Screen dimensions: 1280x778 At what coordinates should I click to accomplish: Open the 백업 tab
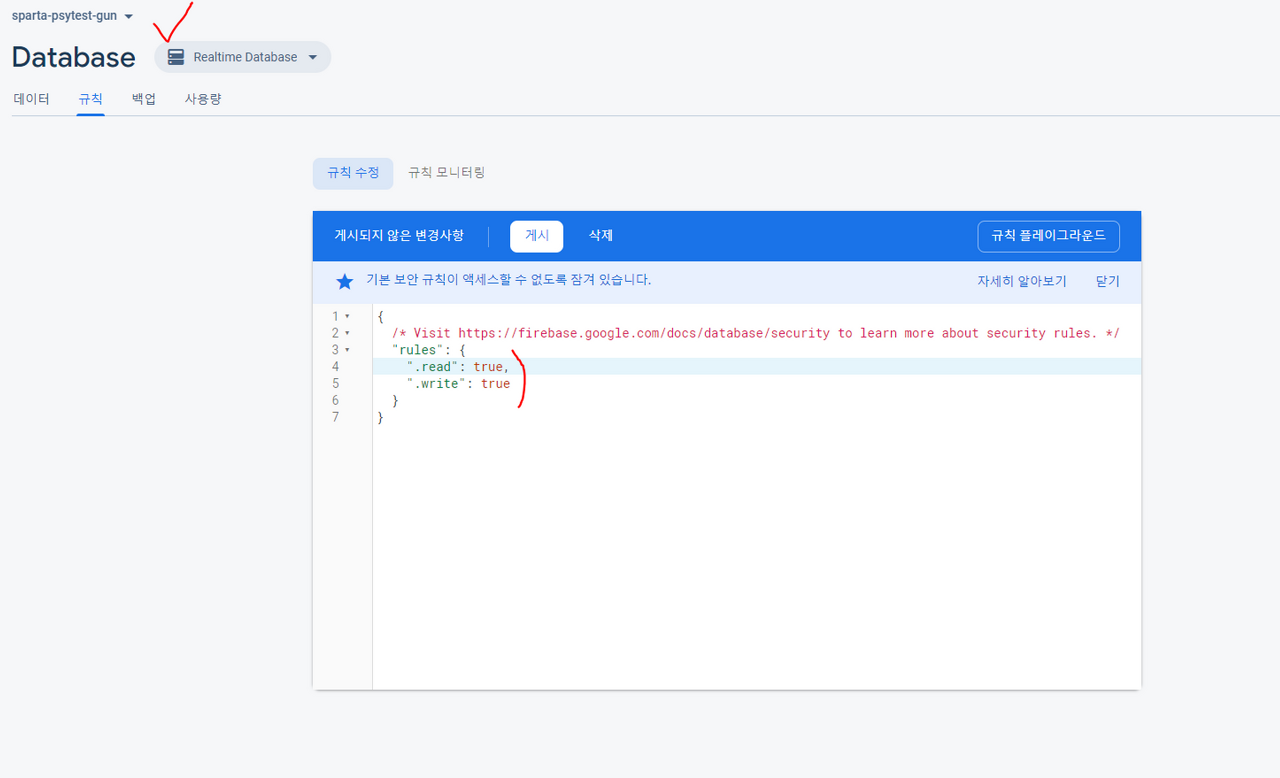144,99
